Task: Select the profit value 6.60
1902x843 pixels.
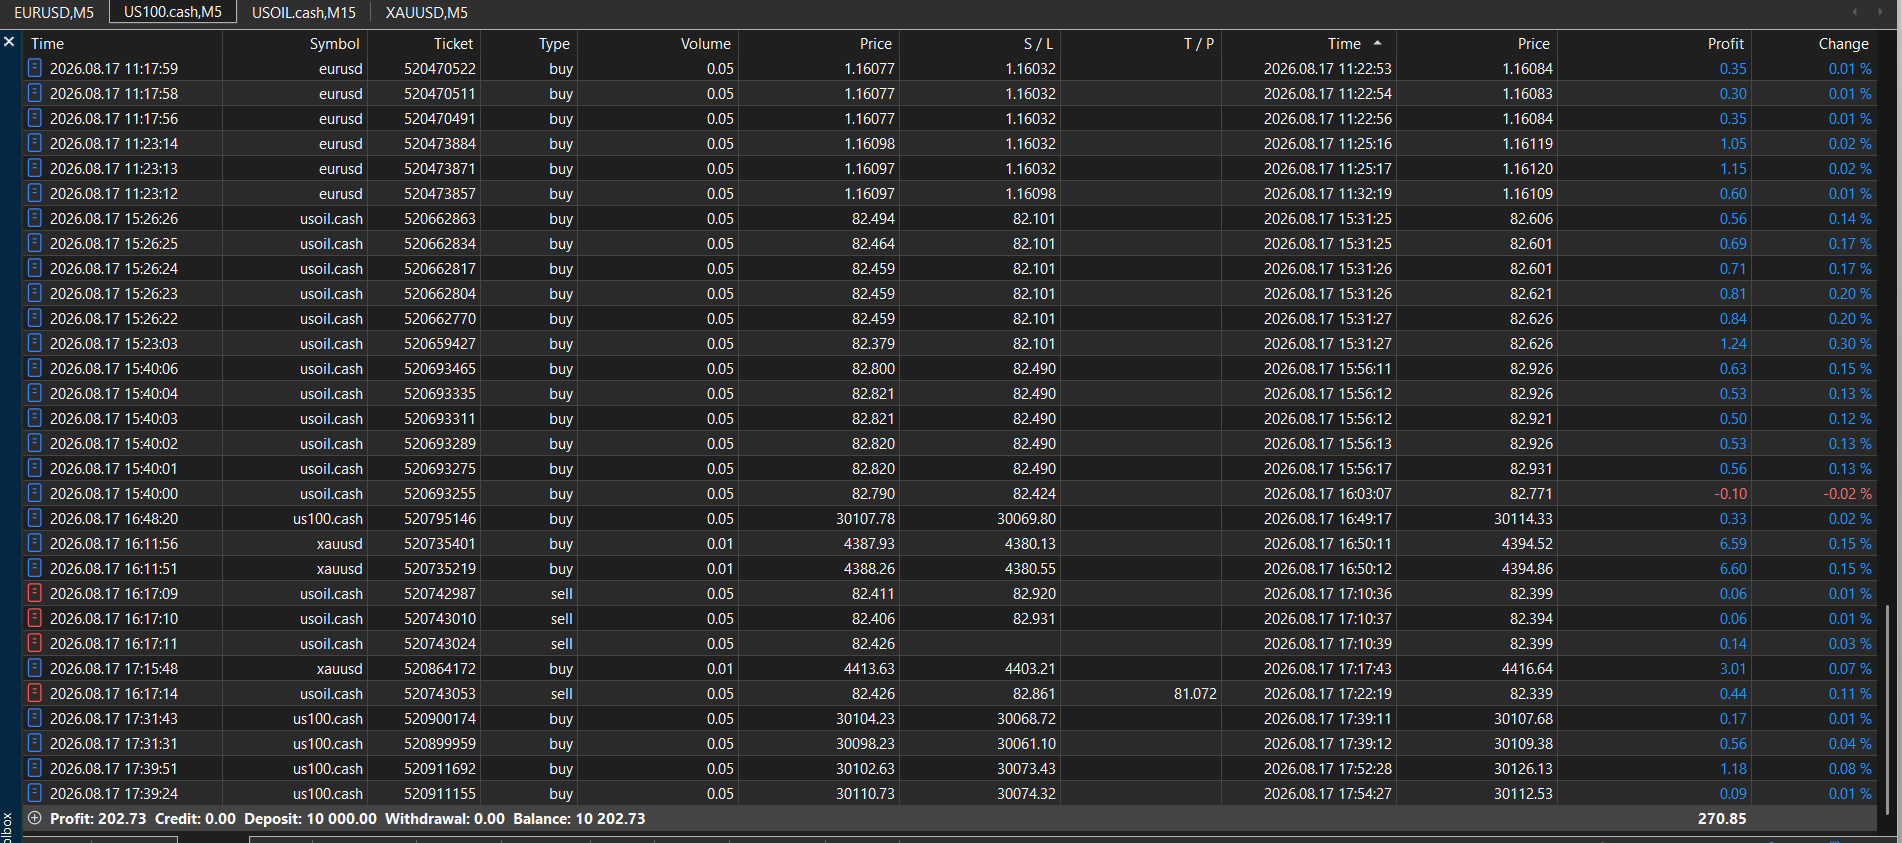Action: (1733, 569)
